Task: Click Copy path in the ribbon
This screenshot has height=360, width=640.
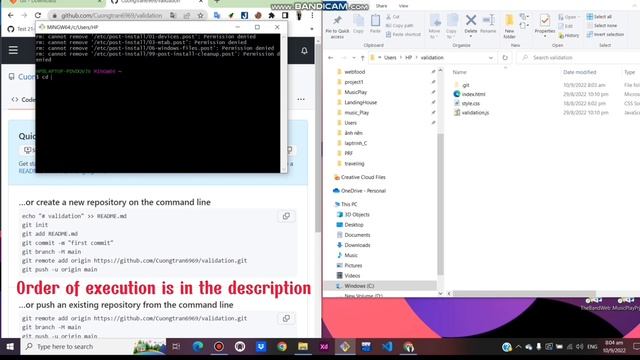Action: 399,25
